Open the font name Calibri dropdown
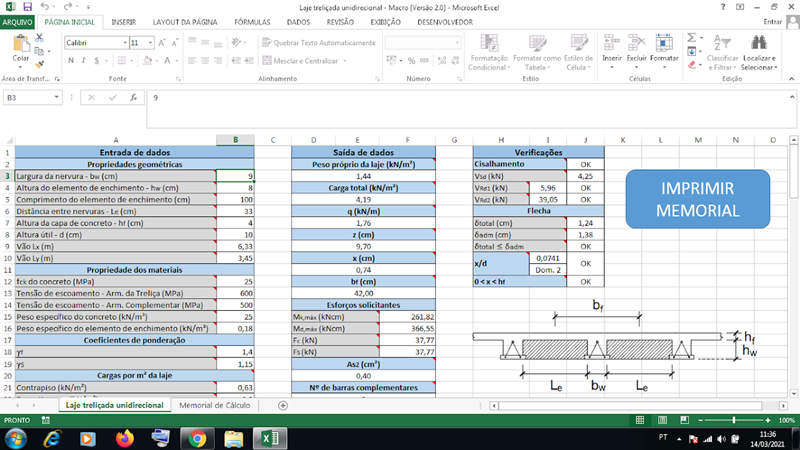 (x=125, y=43)
